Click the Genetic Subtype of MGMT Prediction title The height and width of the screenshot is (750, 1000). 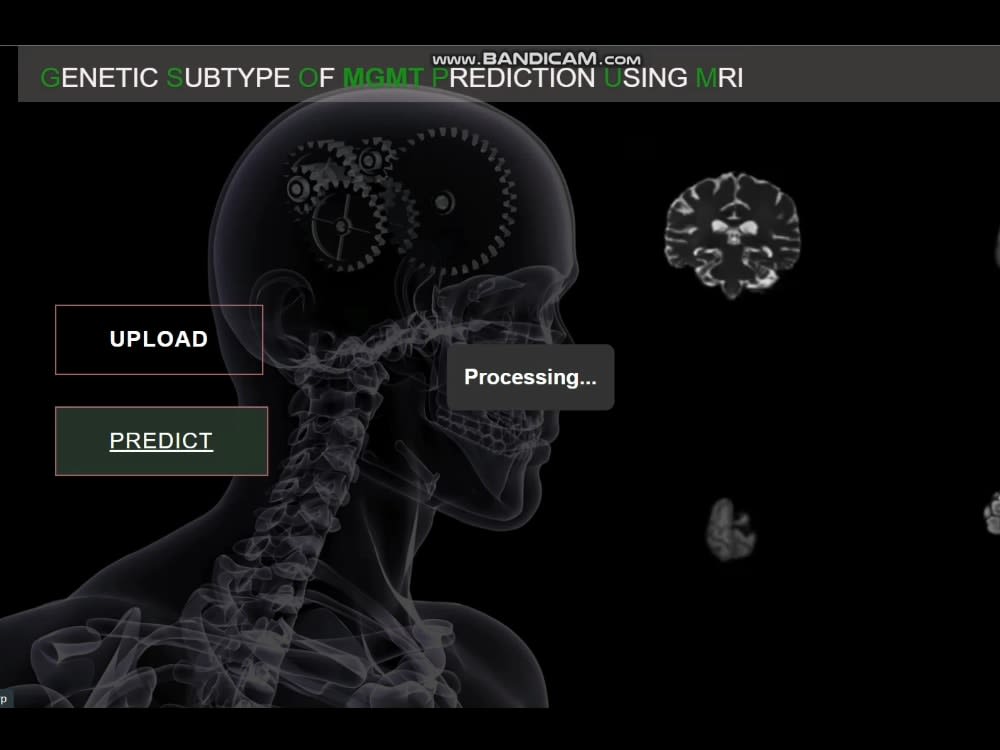coord(392,78)
